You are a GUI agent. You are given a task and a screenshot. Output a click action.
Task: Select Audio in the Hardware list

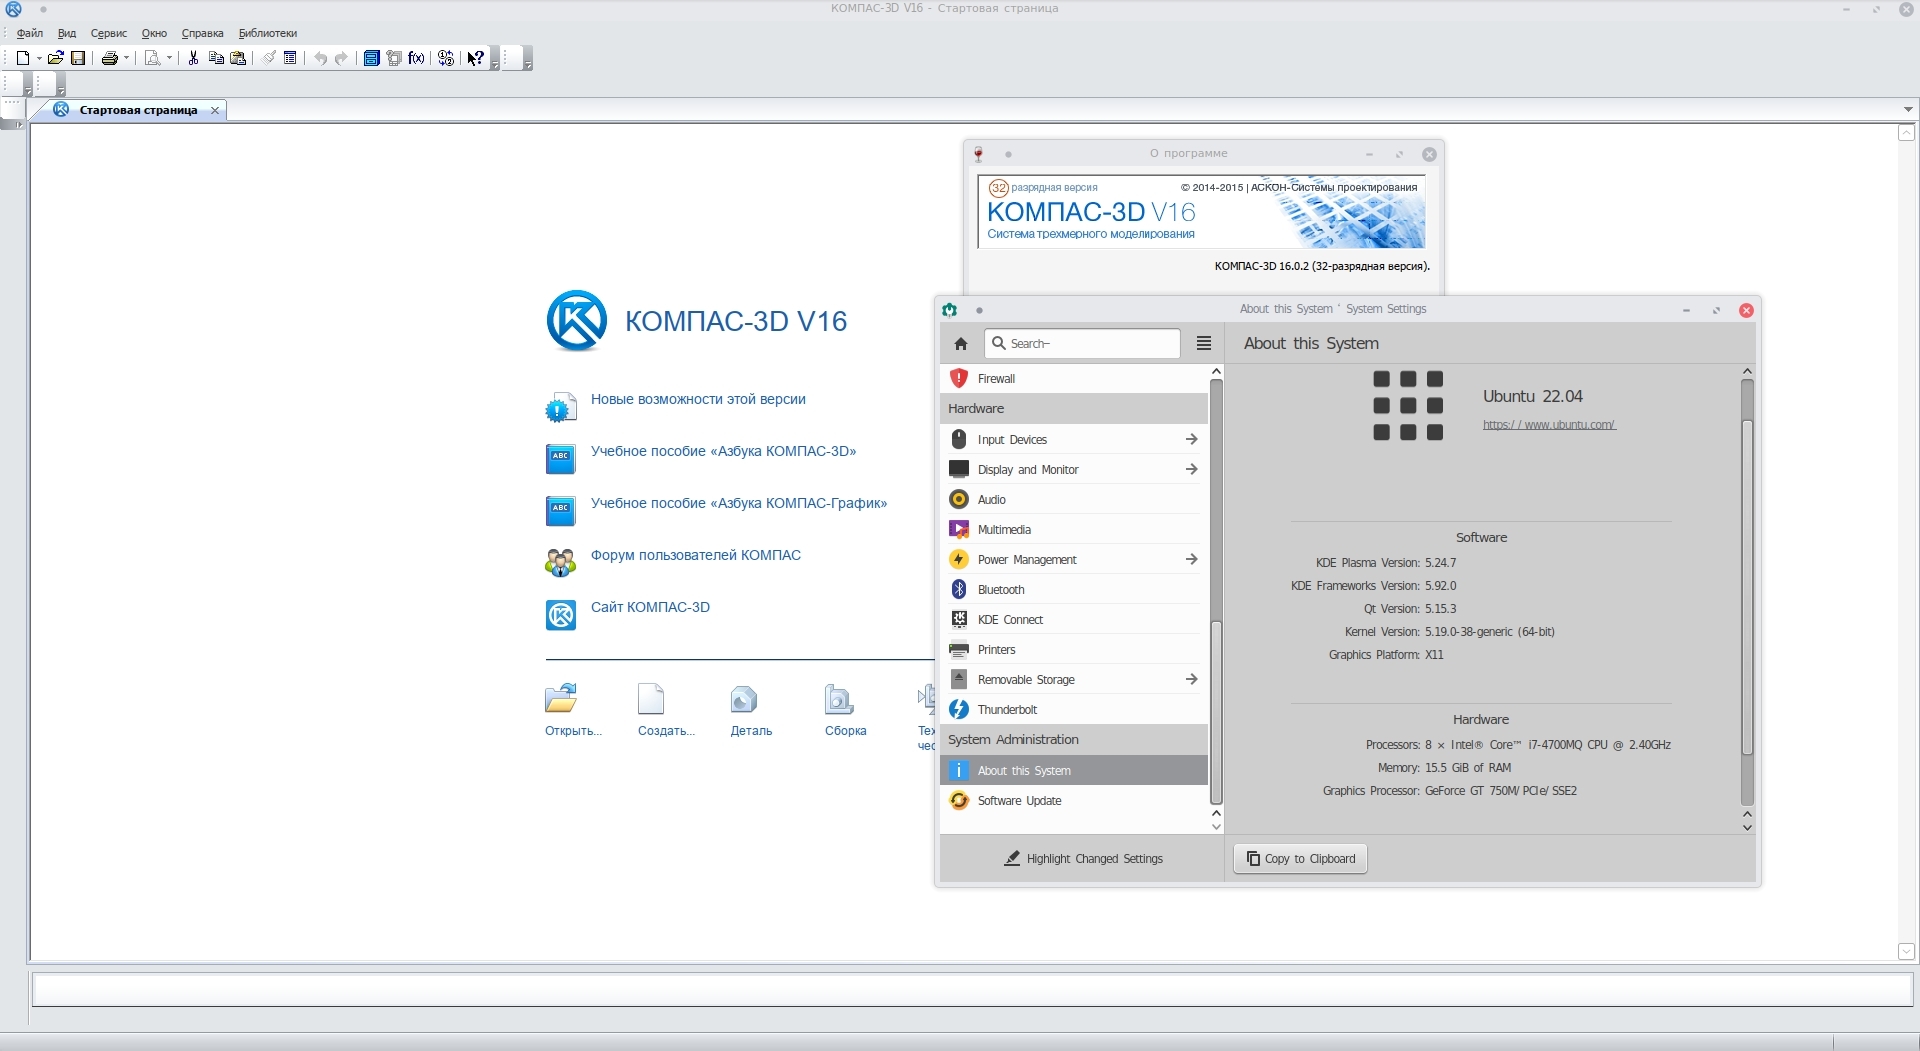(1074, 499)
